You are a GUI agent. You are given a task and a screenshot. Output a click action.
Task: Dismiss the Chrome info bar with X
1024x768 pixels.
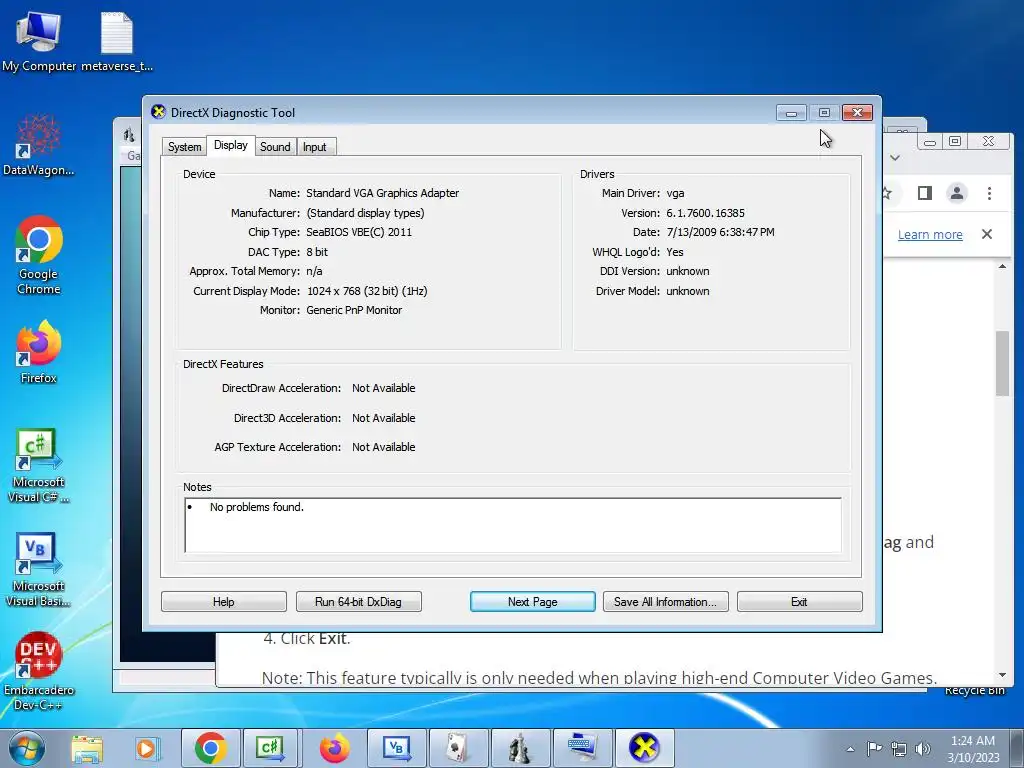click(x=987, y=234)
